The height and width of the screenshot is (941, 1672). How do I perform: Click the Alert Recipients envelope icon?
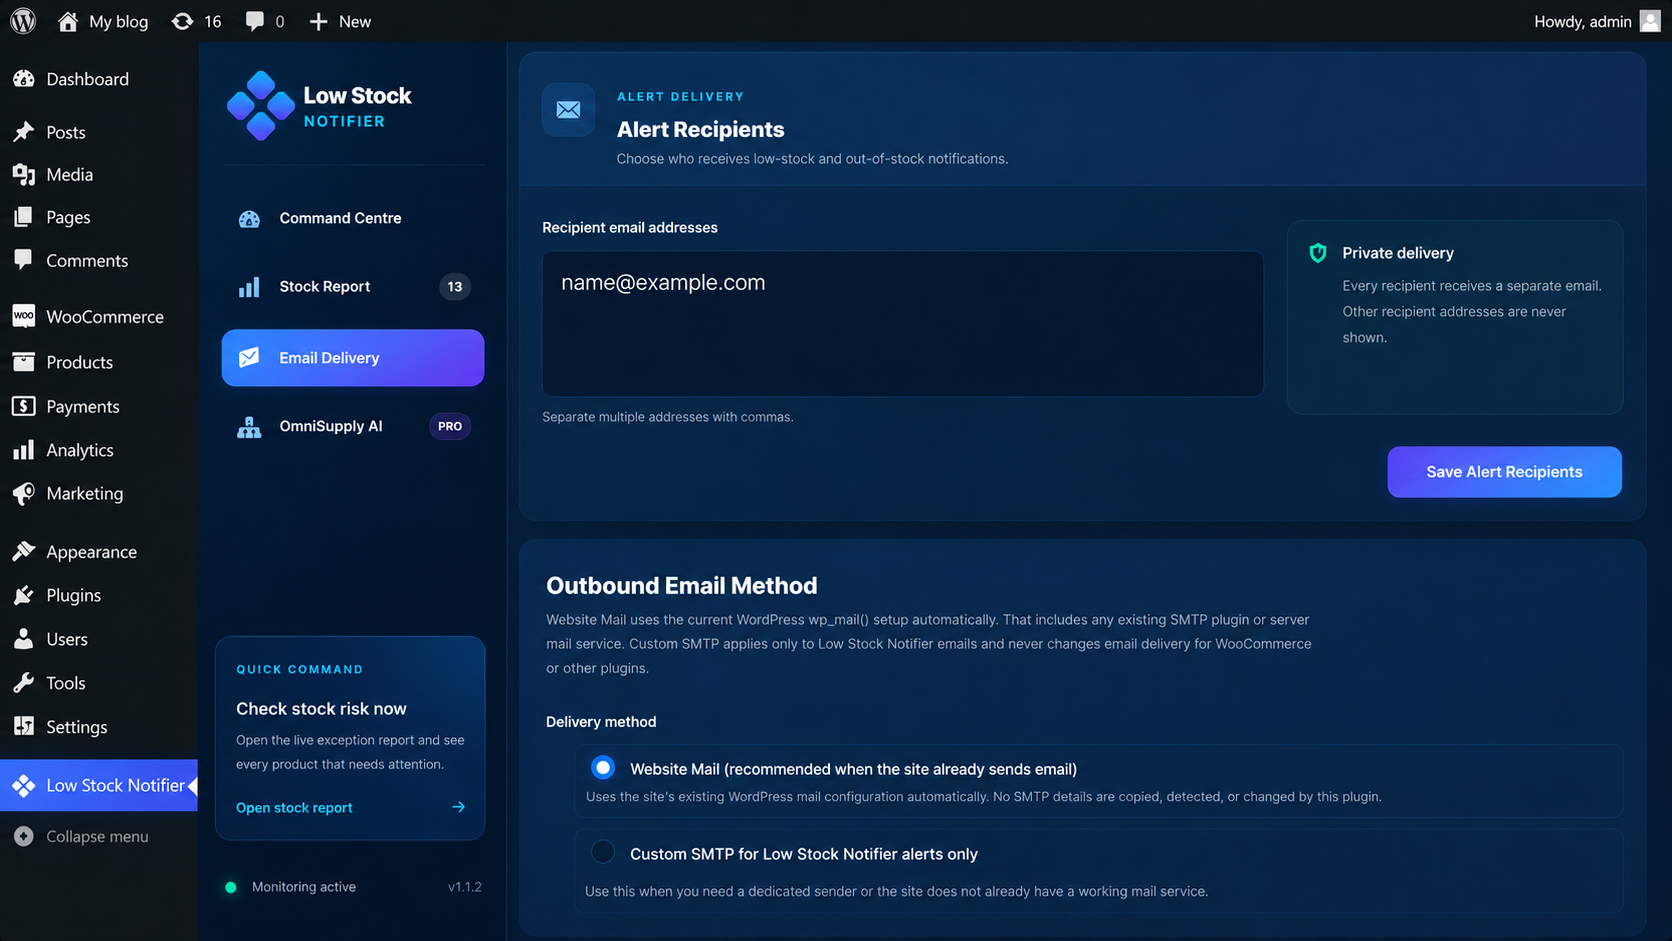pyautogui.click(x=568, y=110)
